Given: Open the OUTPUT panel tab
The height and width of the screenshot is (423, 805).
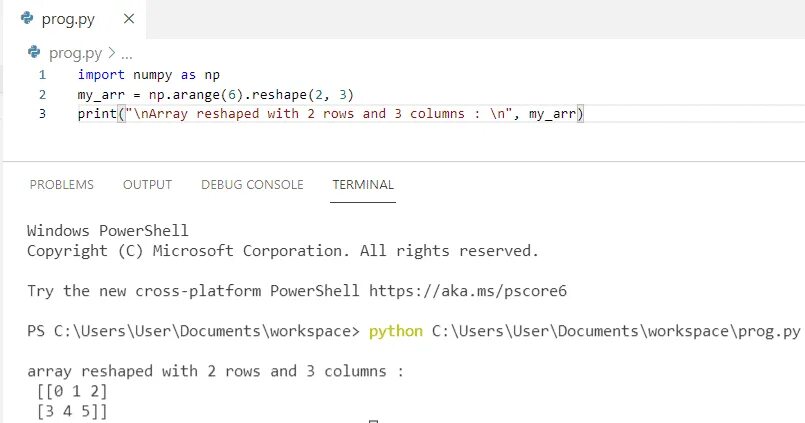Looking at the screenshot, I should [x=147, y=185].
